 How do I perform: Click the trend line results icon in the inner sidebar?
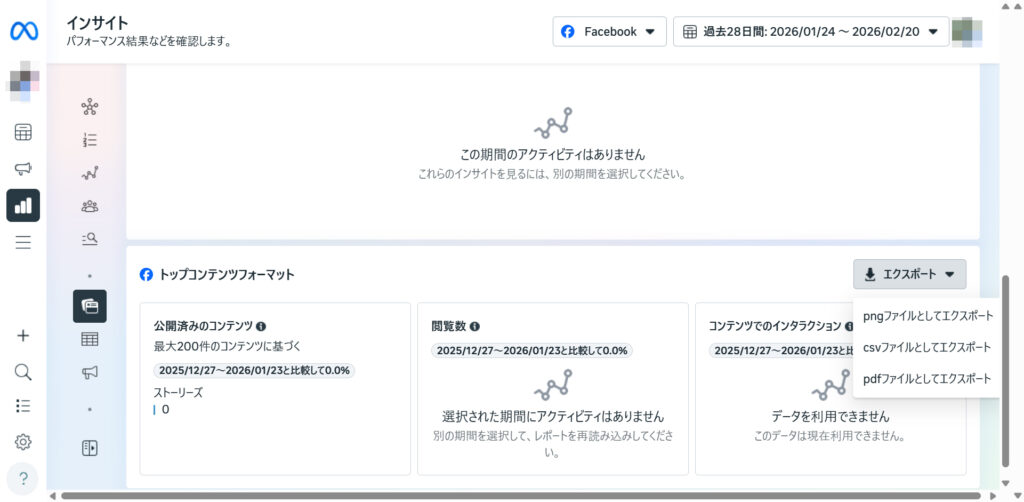coord(90,173)
